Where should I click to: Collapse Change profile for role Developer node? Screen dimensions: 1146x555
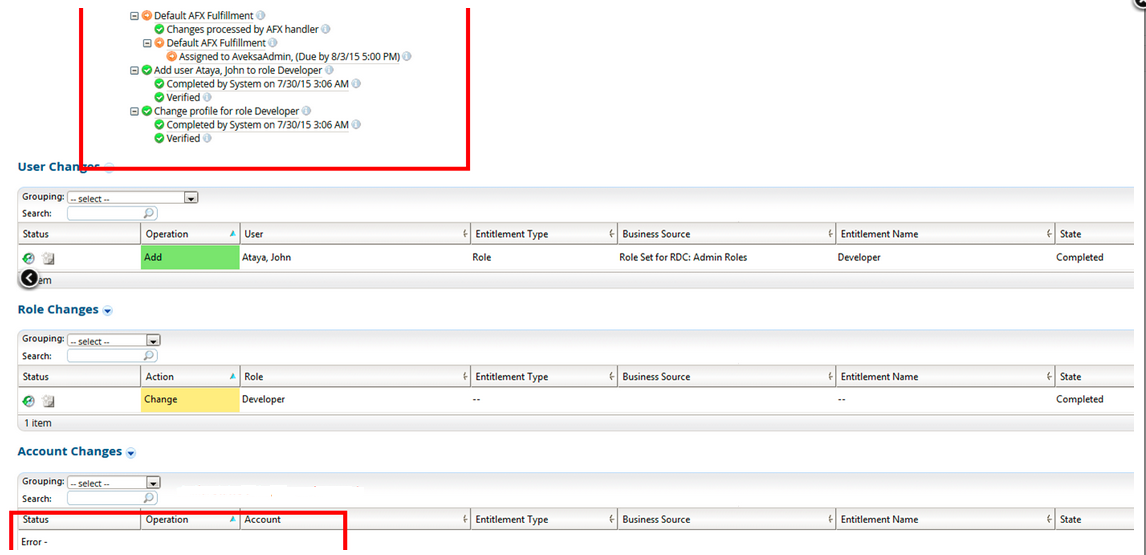[135, 111]
